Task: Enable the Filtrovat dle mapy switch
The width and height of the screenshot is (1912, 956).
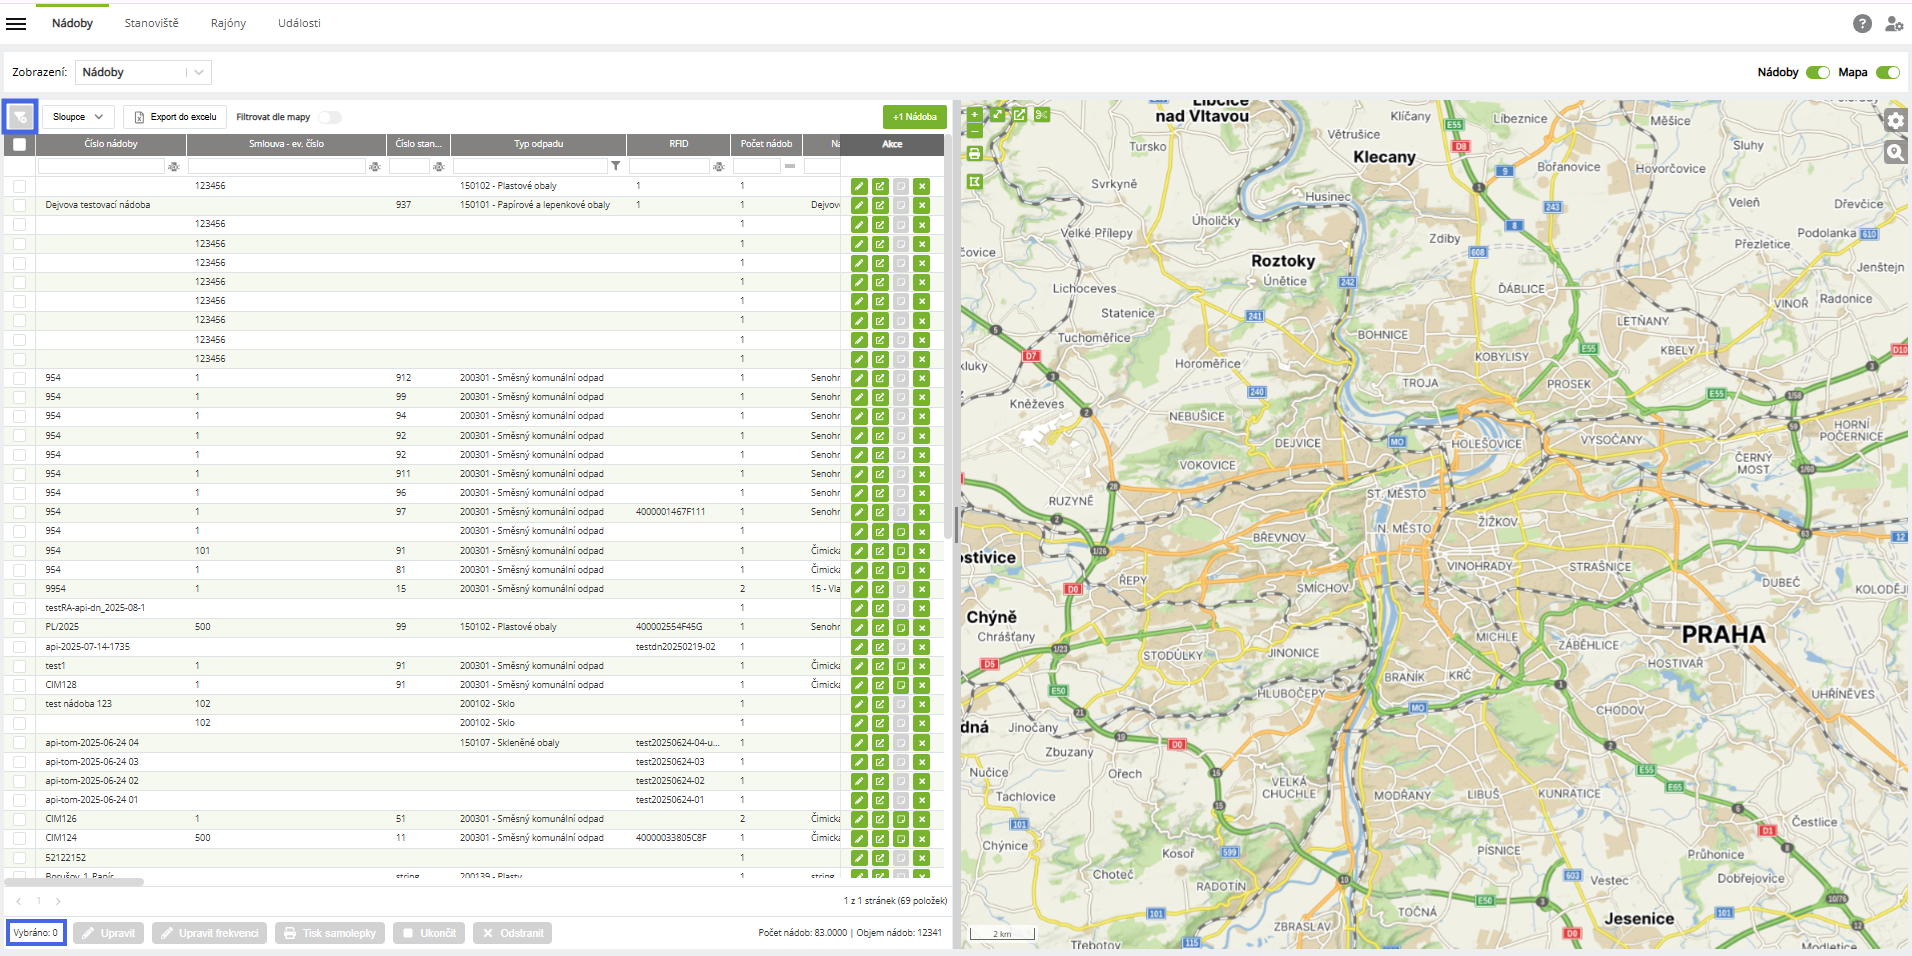Action: click(330, 117)
